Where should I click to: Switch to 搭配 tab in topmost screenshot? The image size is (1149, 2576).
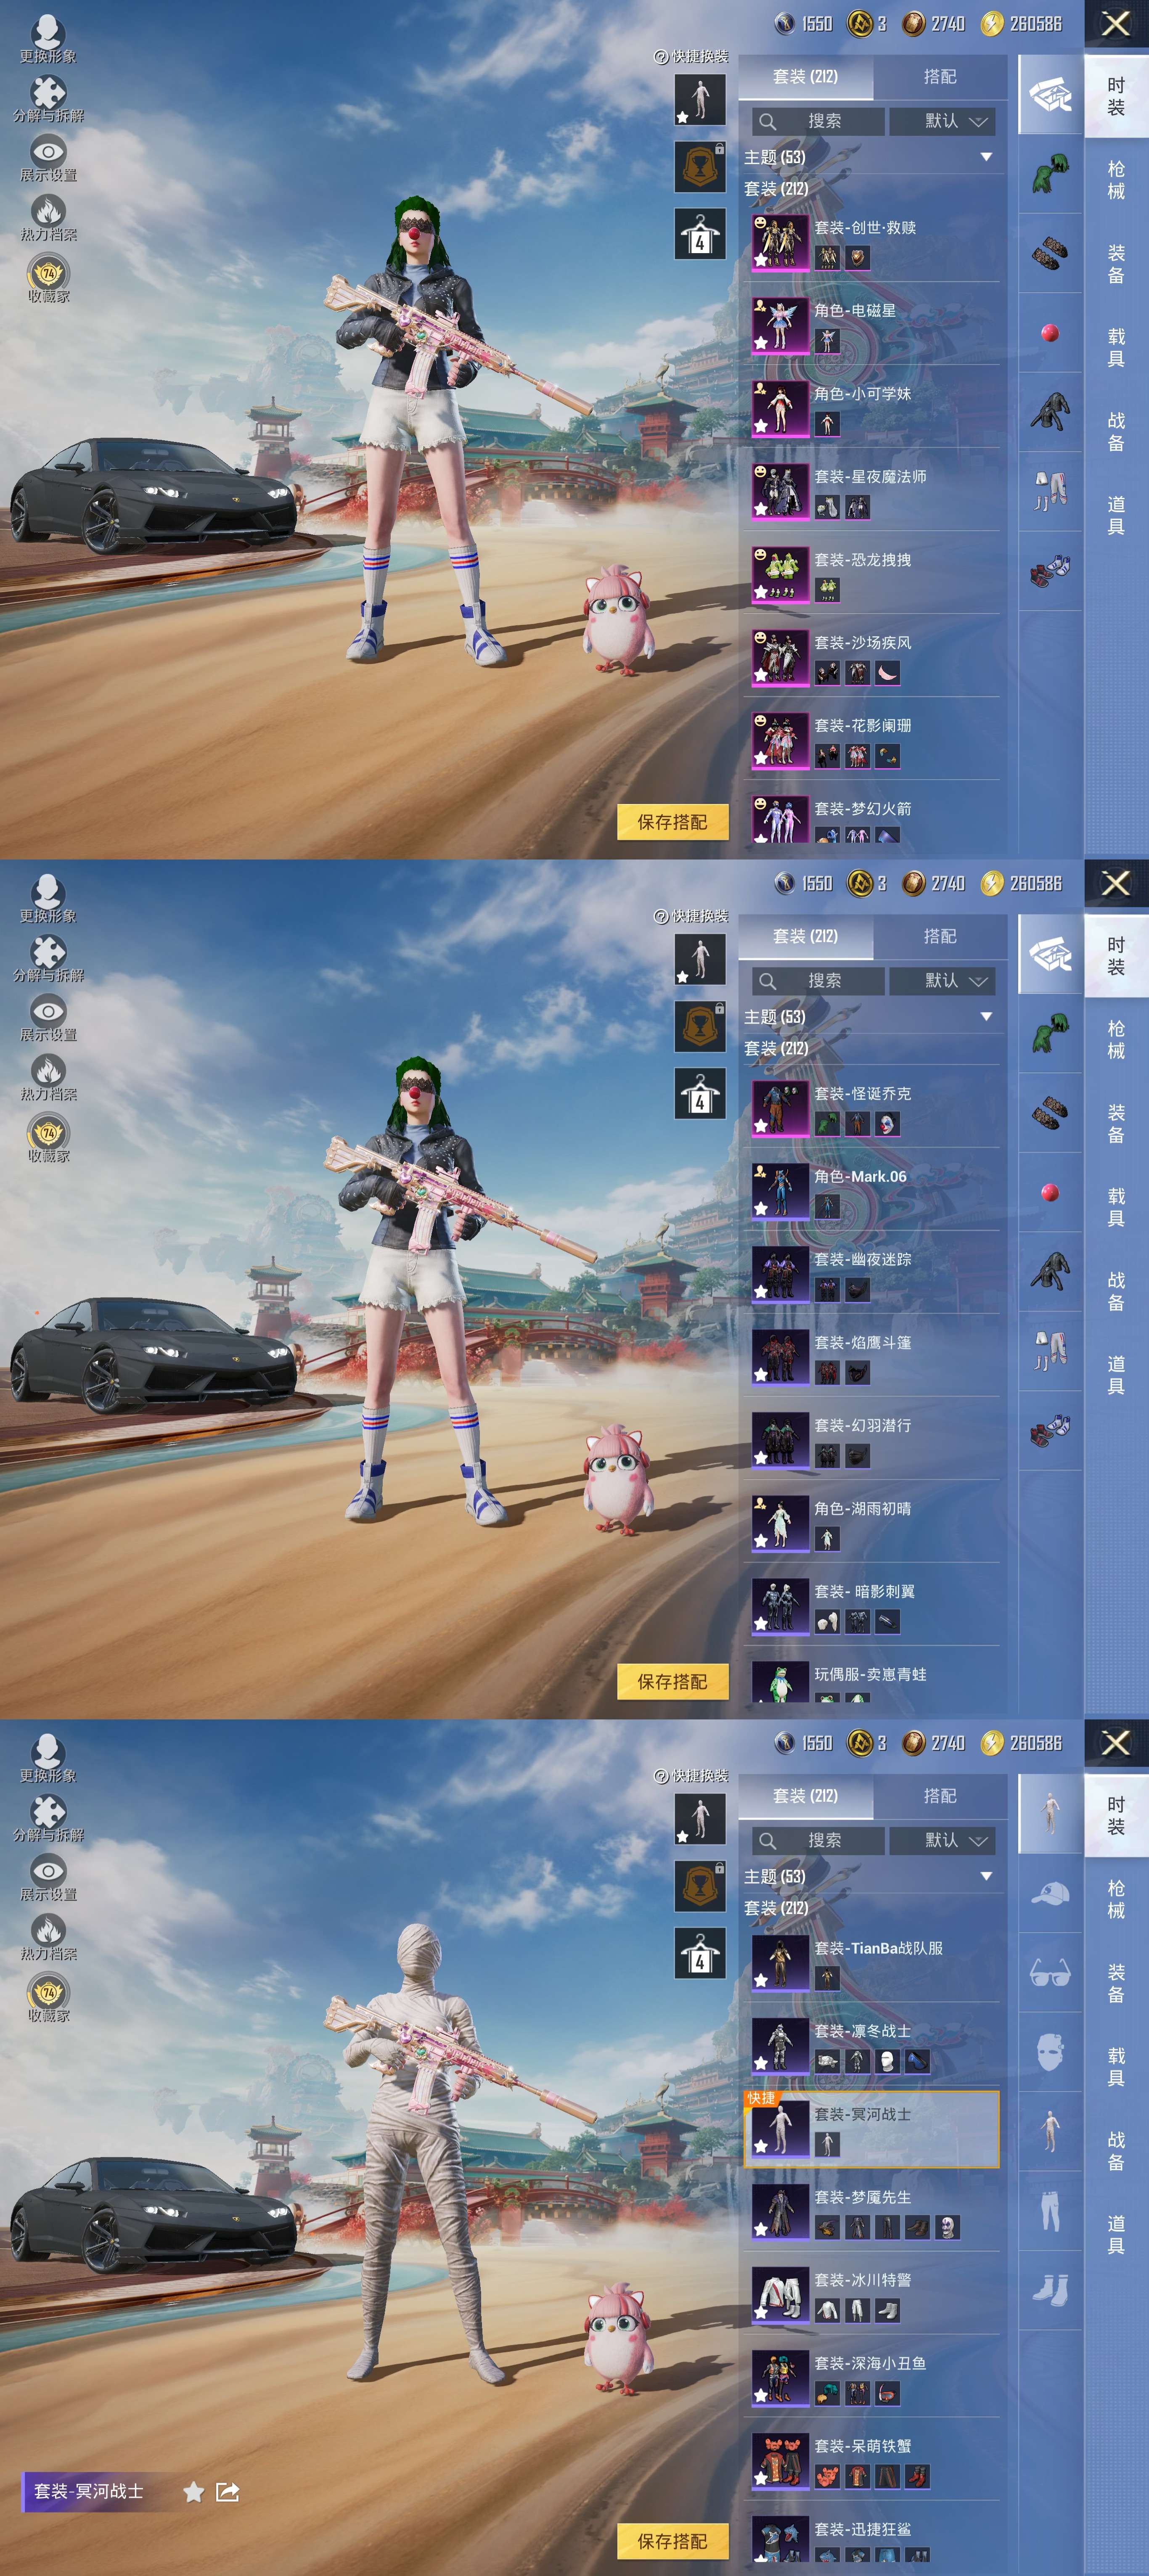[939, 77]
